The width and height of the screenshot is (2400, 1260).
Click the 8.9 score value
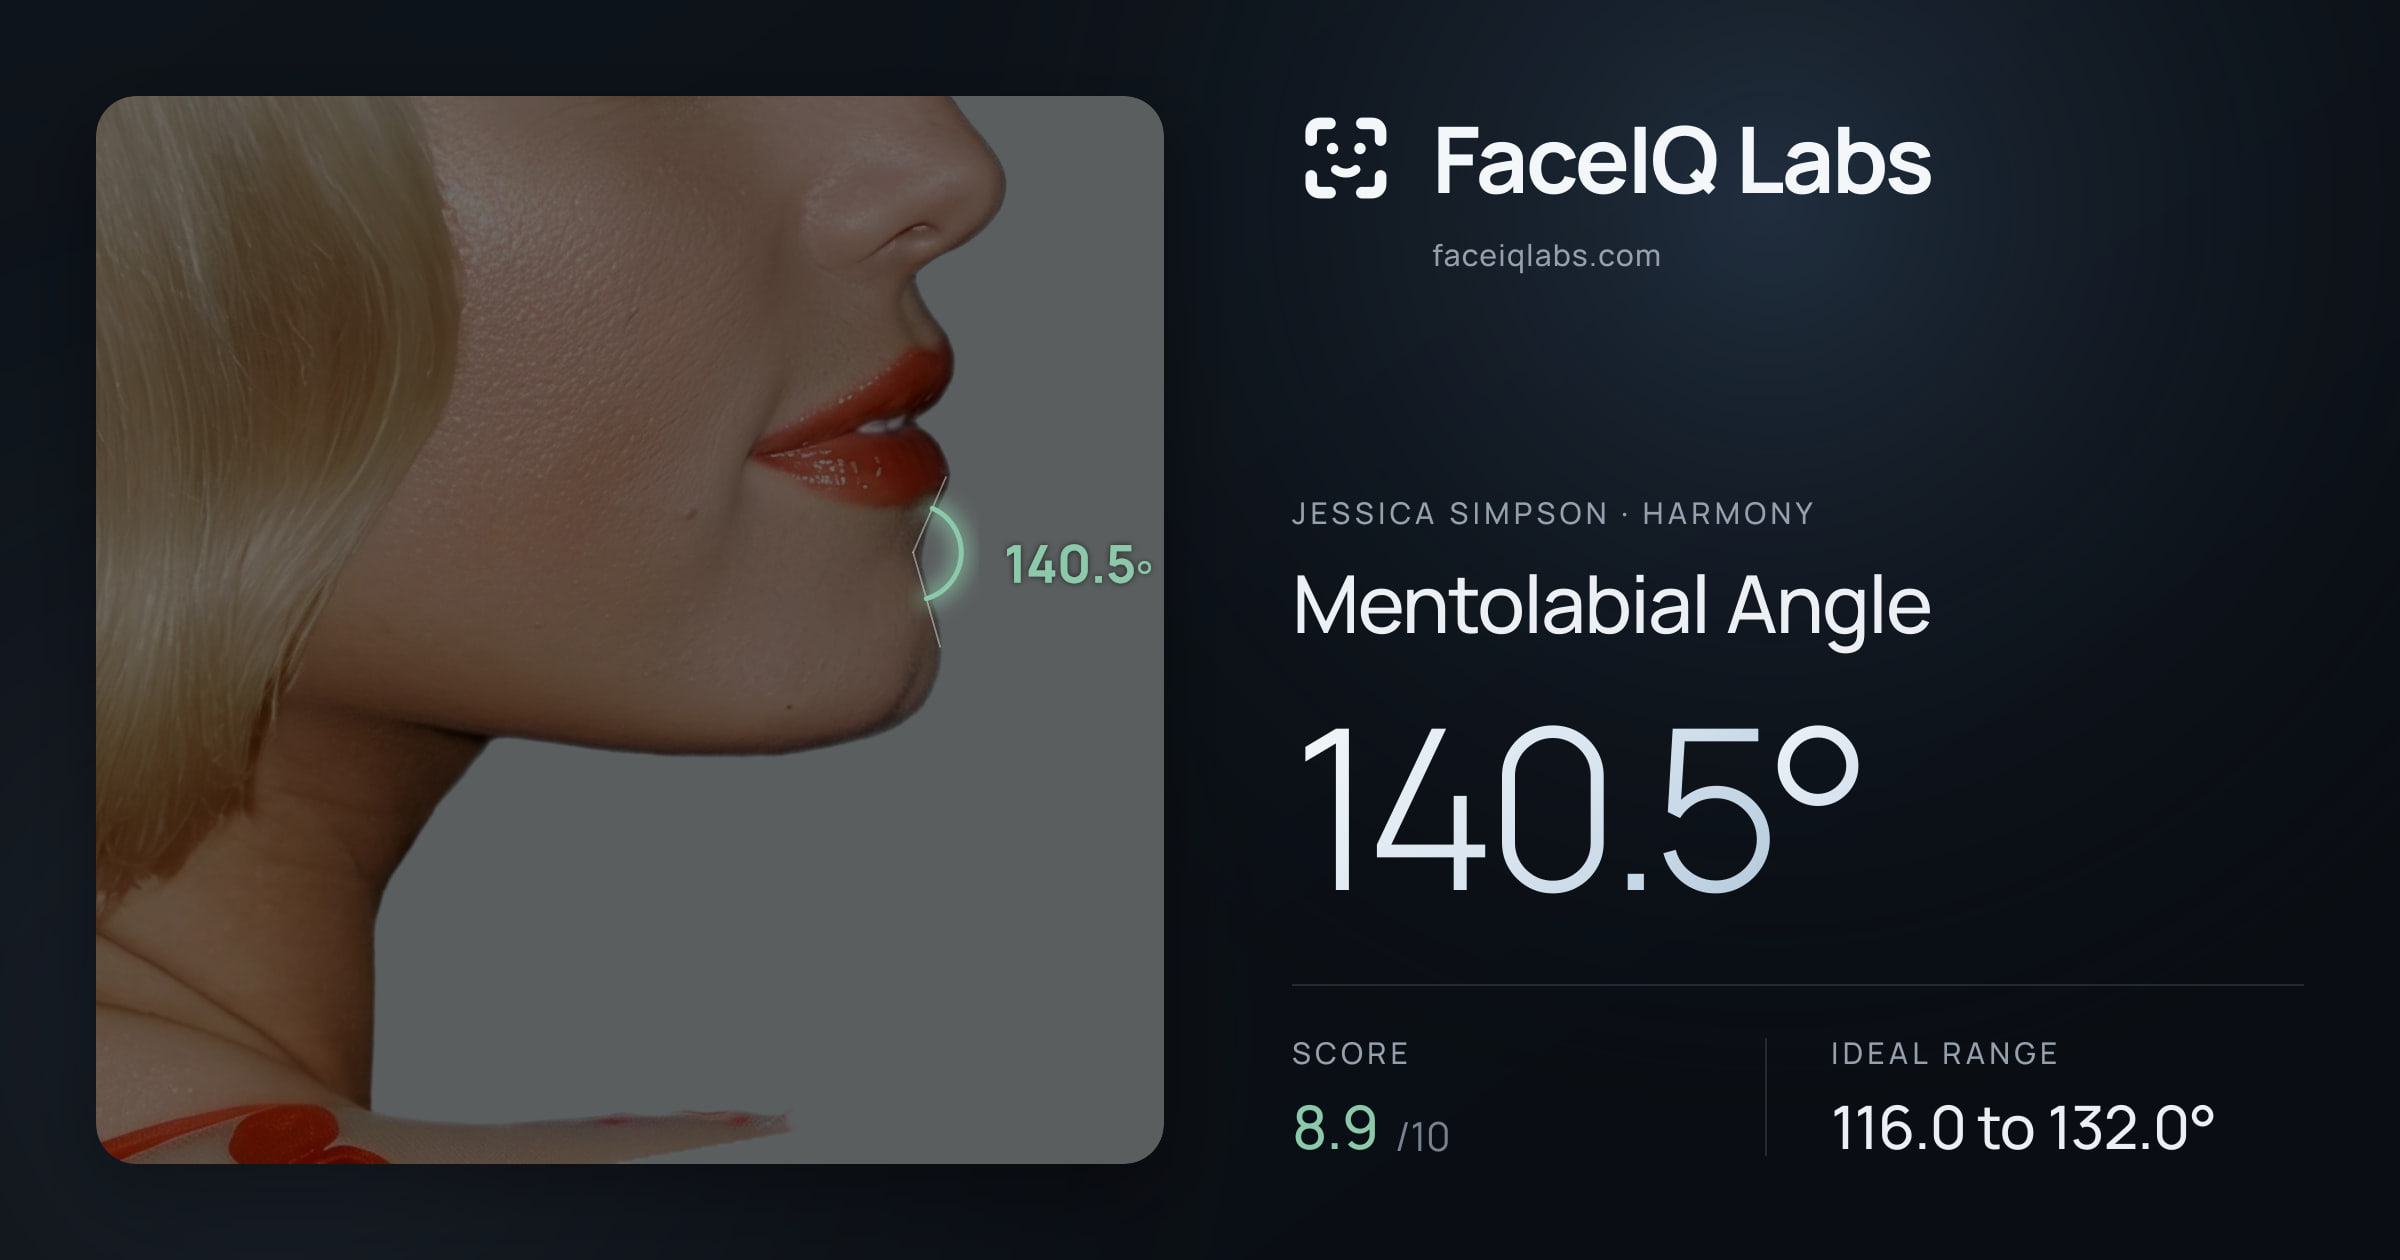(1335, 1128)
